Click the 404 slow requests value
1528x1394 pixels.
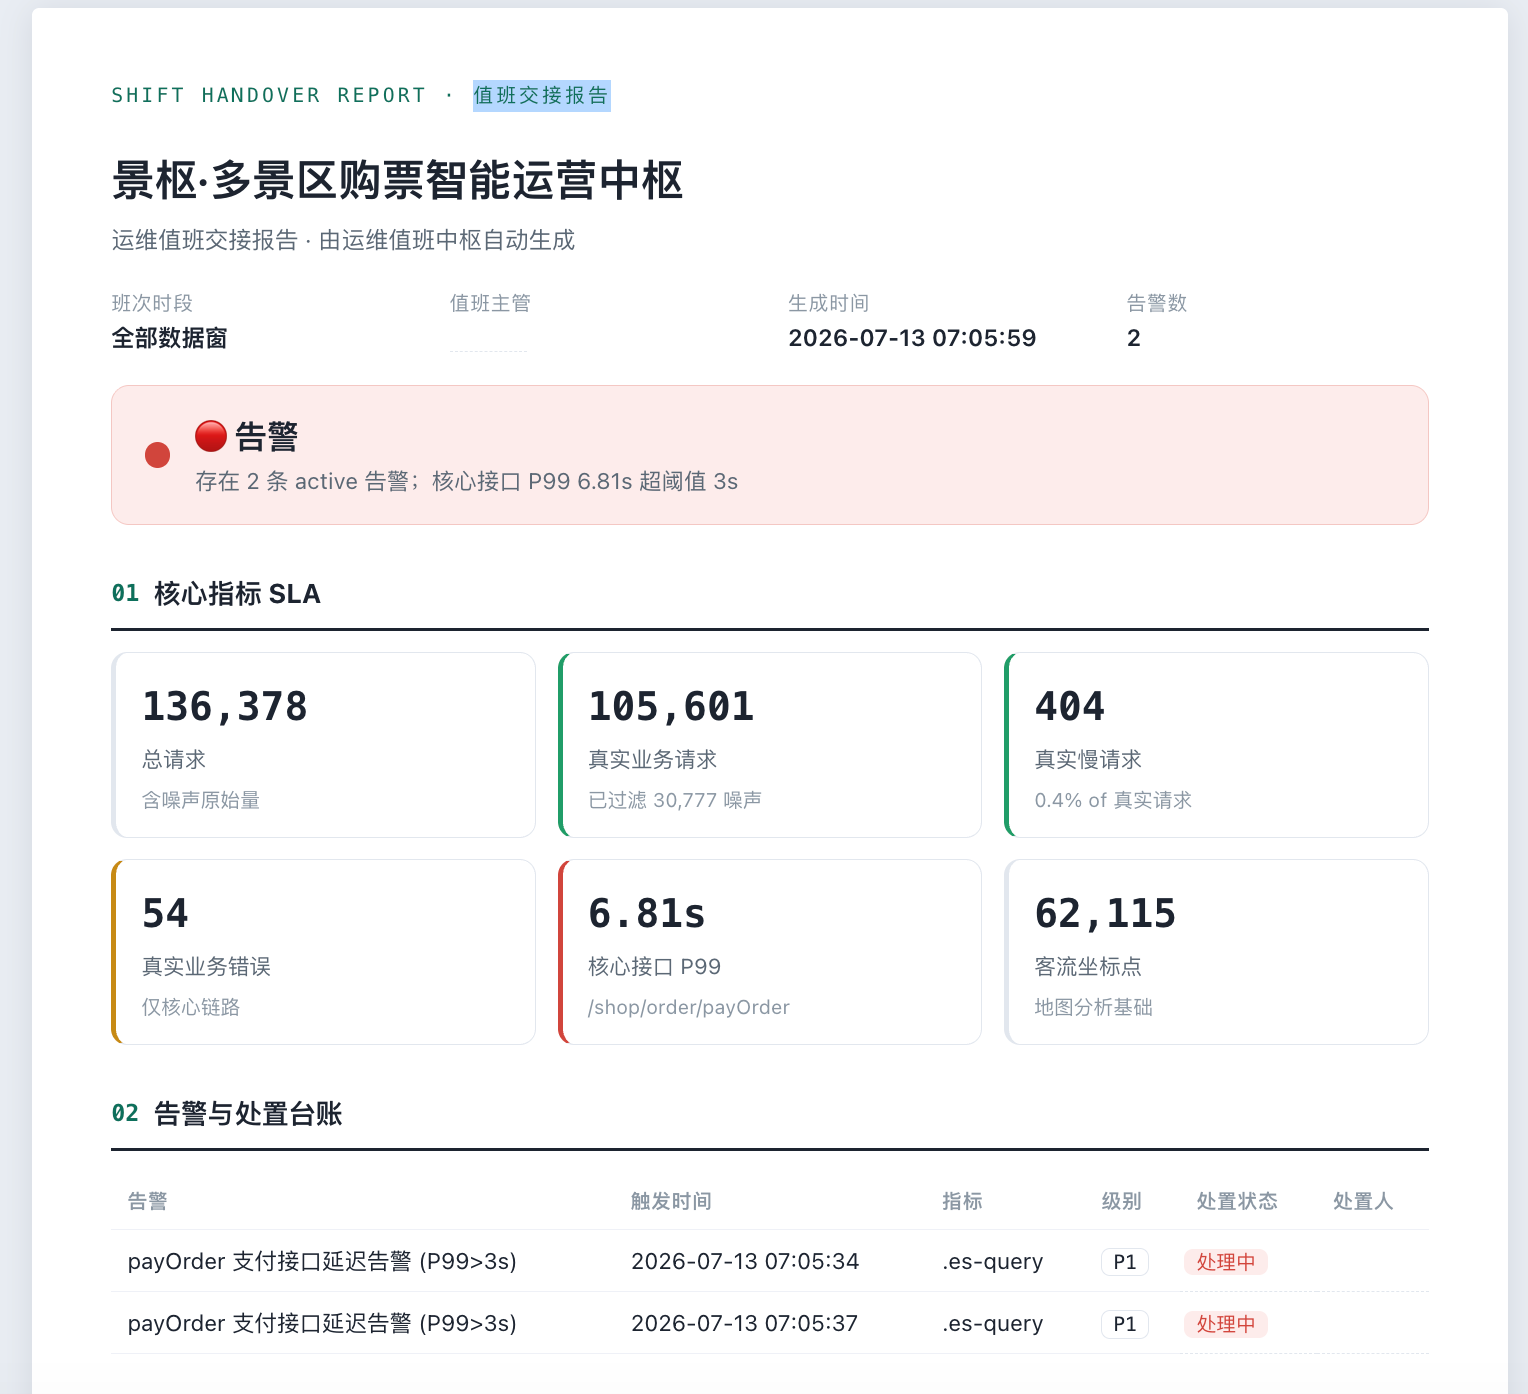[x=1070, y=706]
